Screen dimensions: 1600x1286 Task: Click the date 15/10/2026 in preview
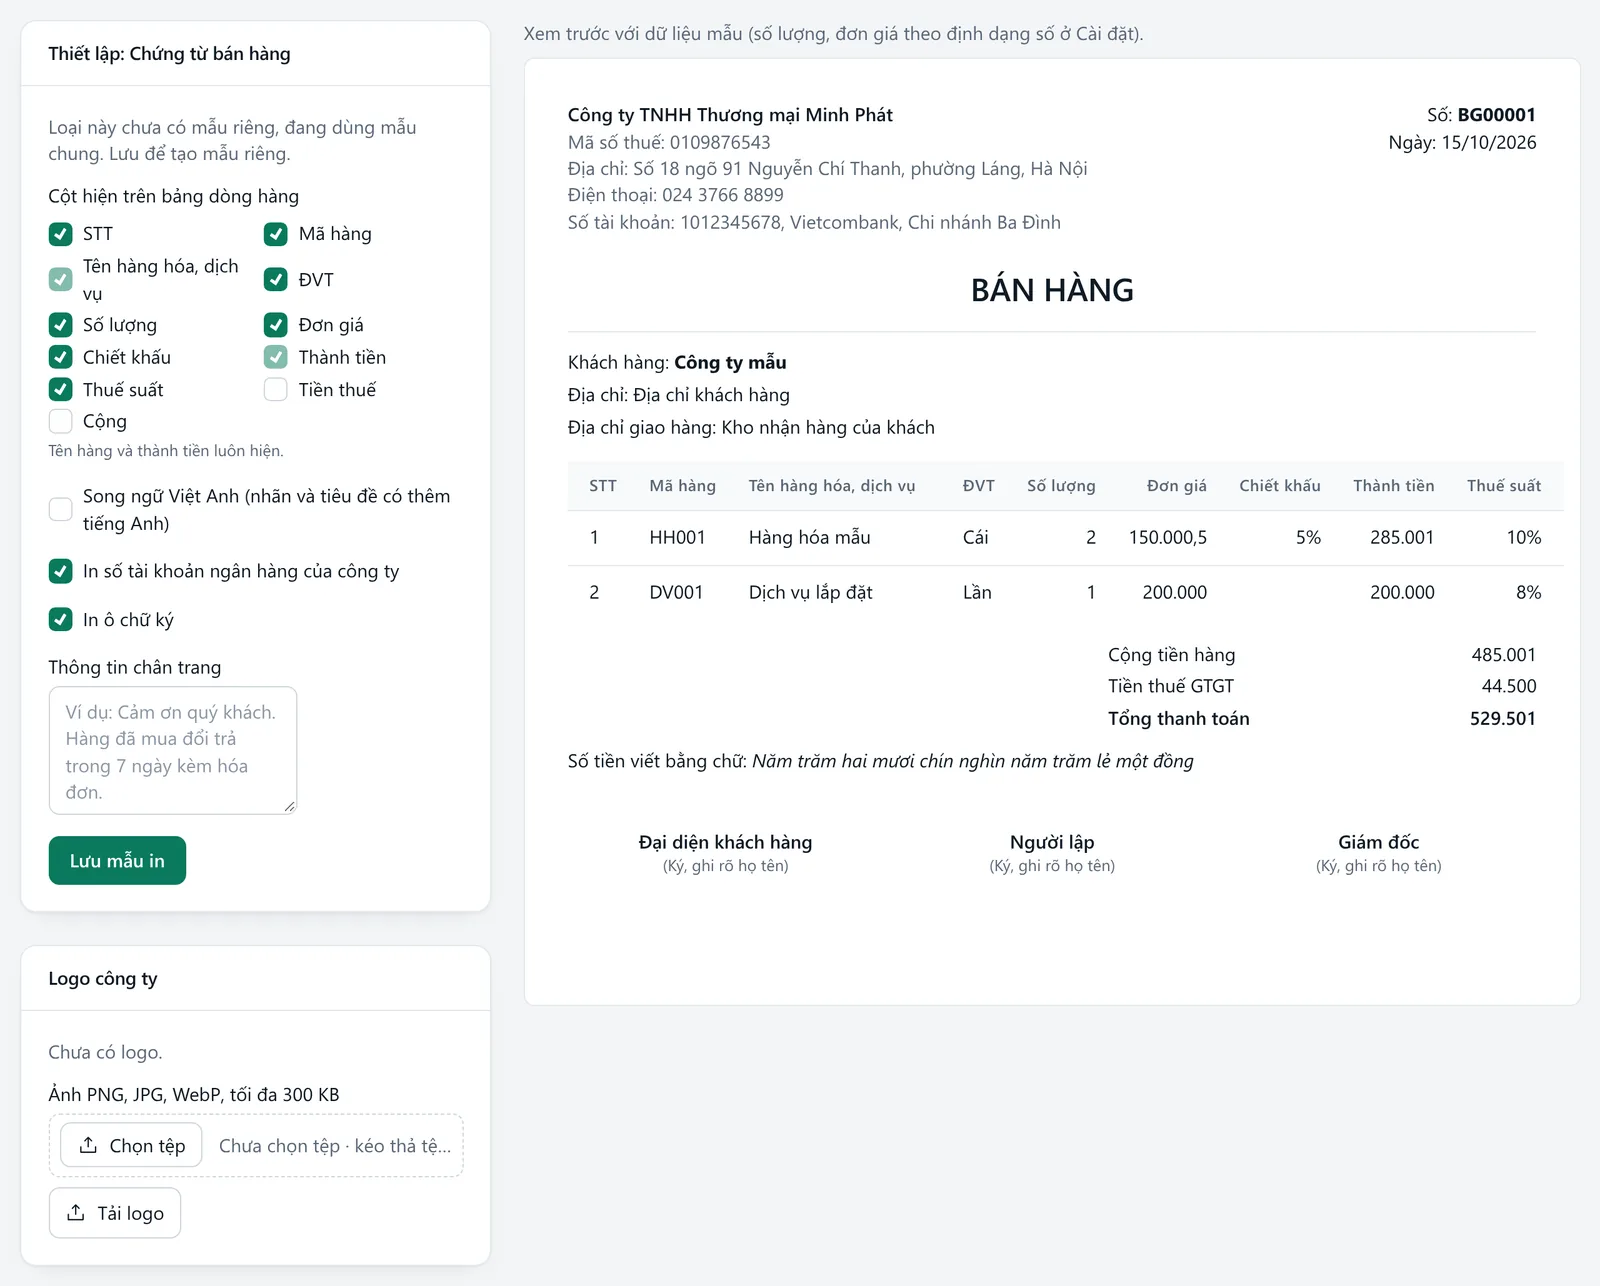[1488, 143]
